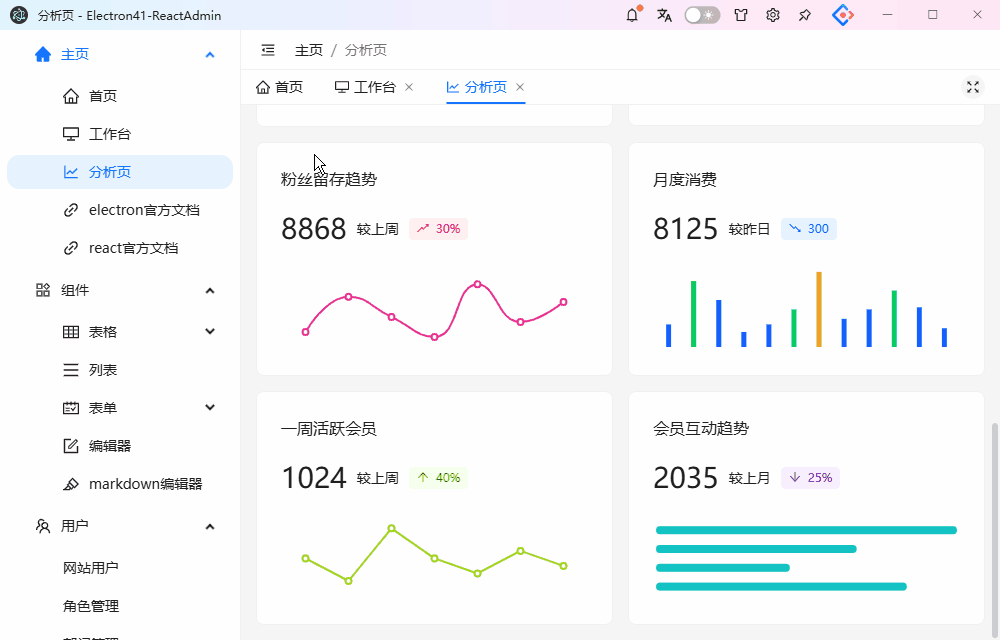Click the orange bar in 月度消费 chart
Screen dimensions: 1000x640
tap(819, 309)
